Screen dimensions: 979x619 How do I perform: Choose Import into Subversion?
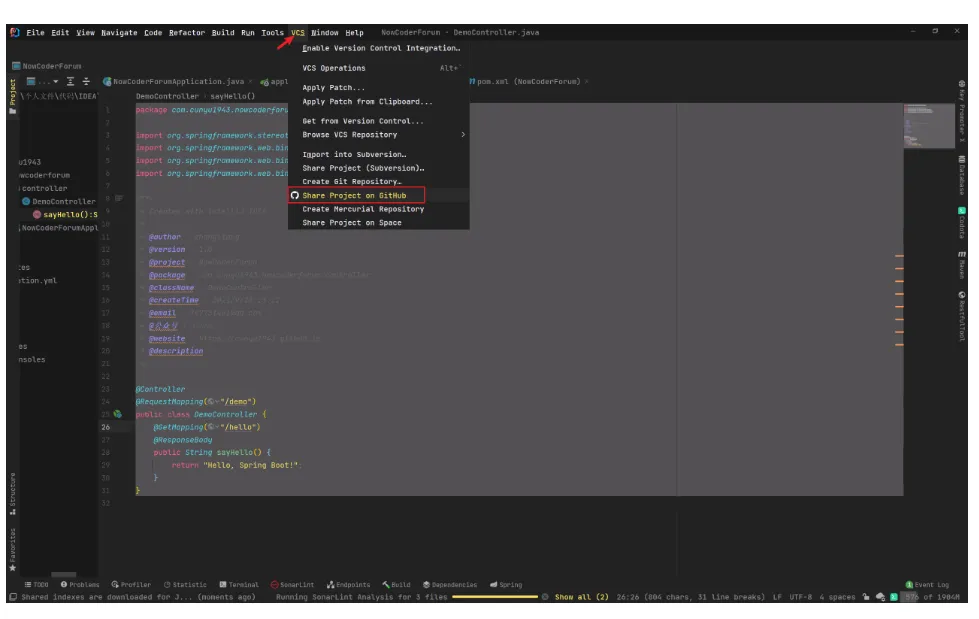tap(378, 154)
